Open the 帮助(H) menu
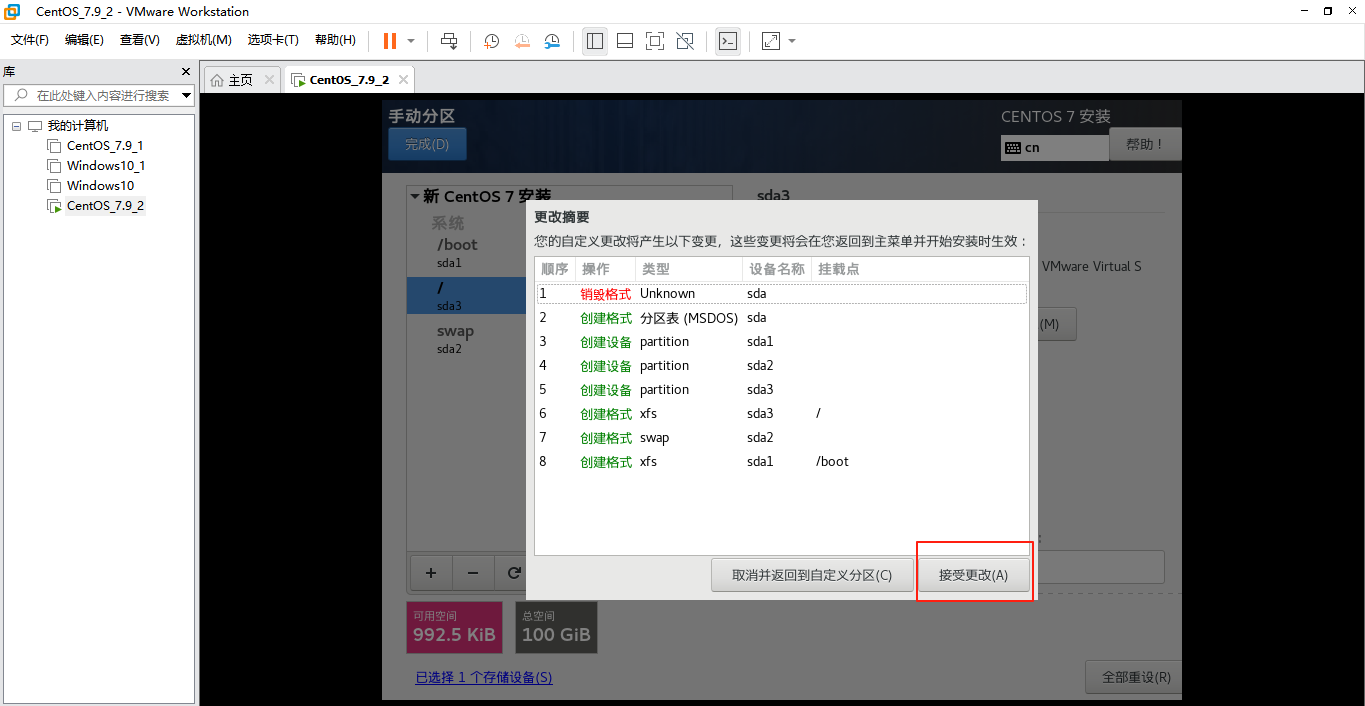 tap(335, 40)
